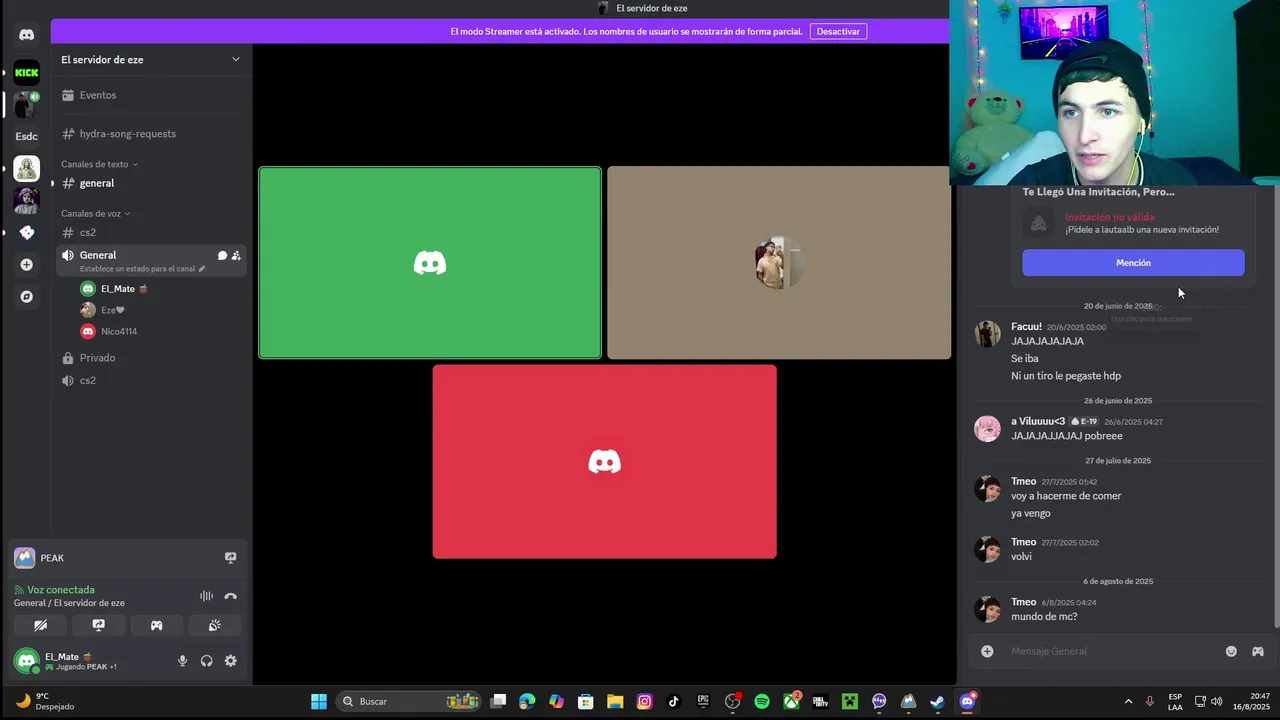Open the Discover servers compass icon
The height and width of the screenshot is (720, 1280).
26,296
